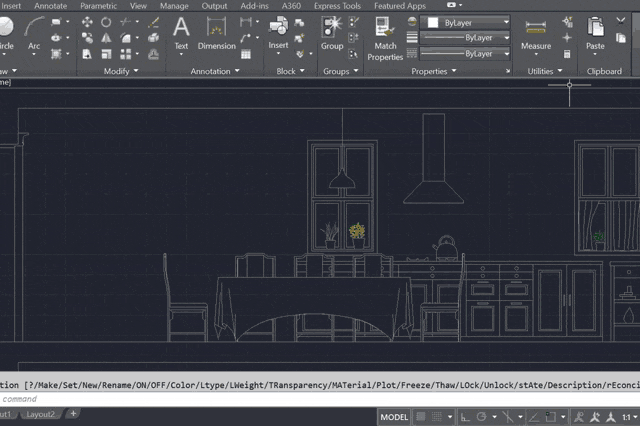Click the Group objects icon
Image resolution: width=640 pixels, height=426 pixels.
332,33
